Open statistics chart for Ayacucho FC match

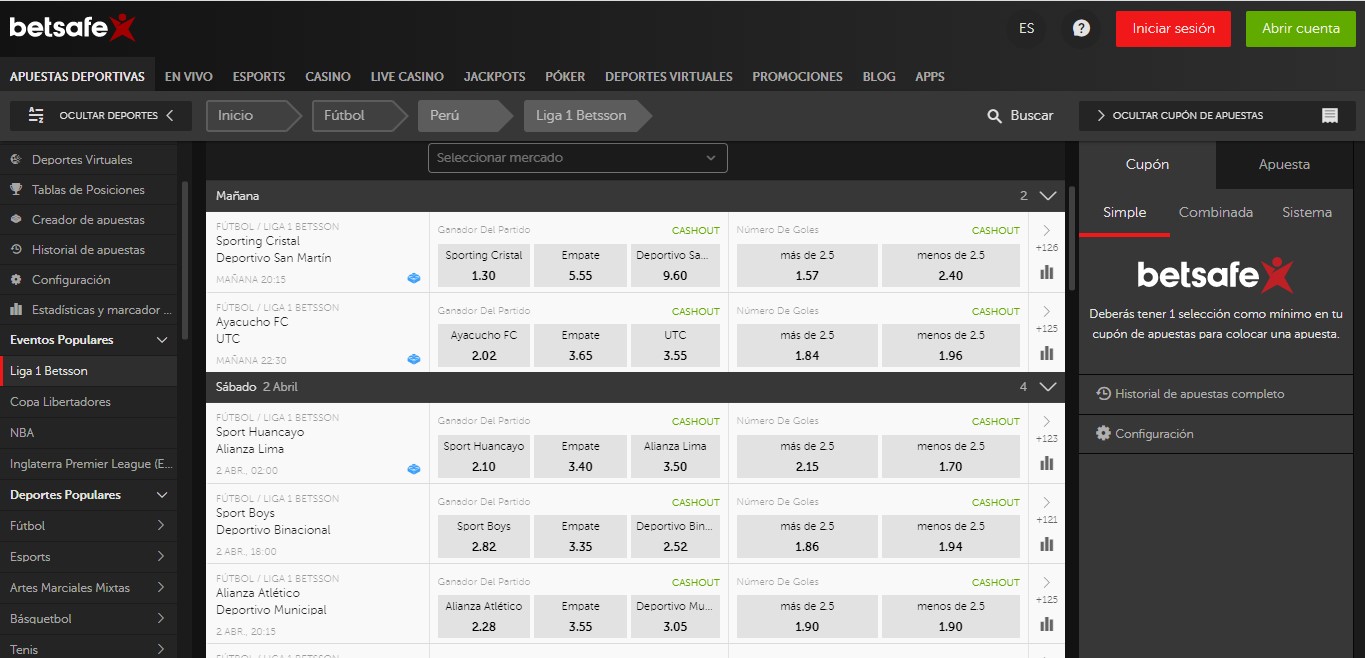1047,353
